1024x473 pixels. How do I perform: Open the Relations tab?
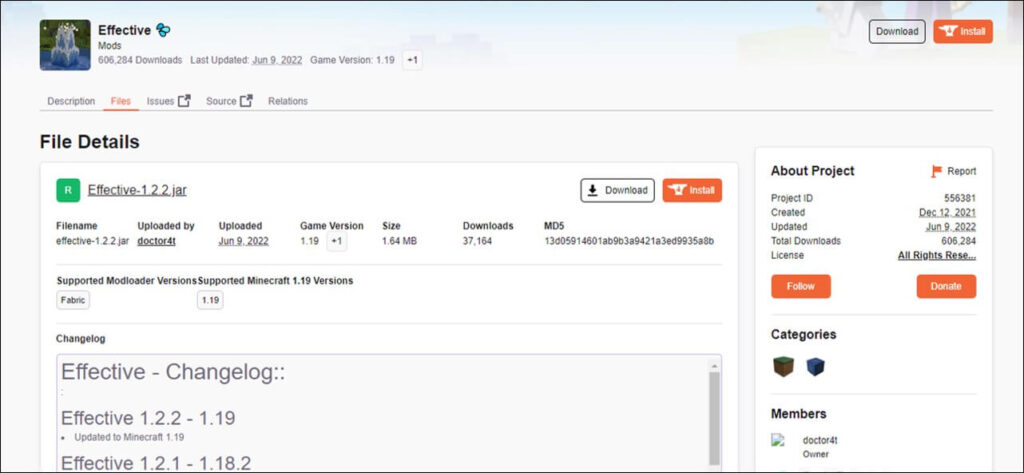click(x=288, y=101)
